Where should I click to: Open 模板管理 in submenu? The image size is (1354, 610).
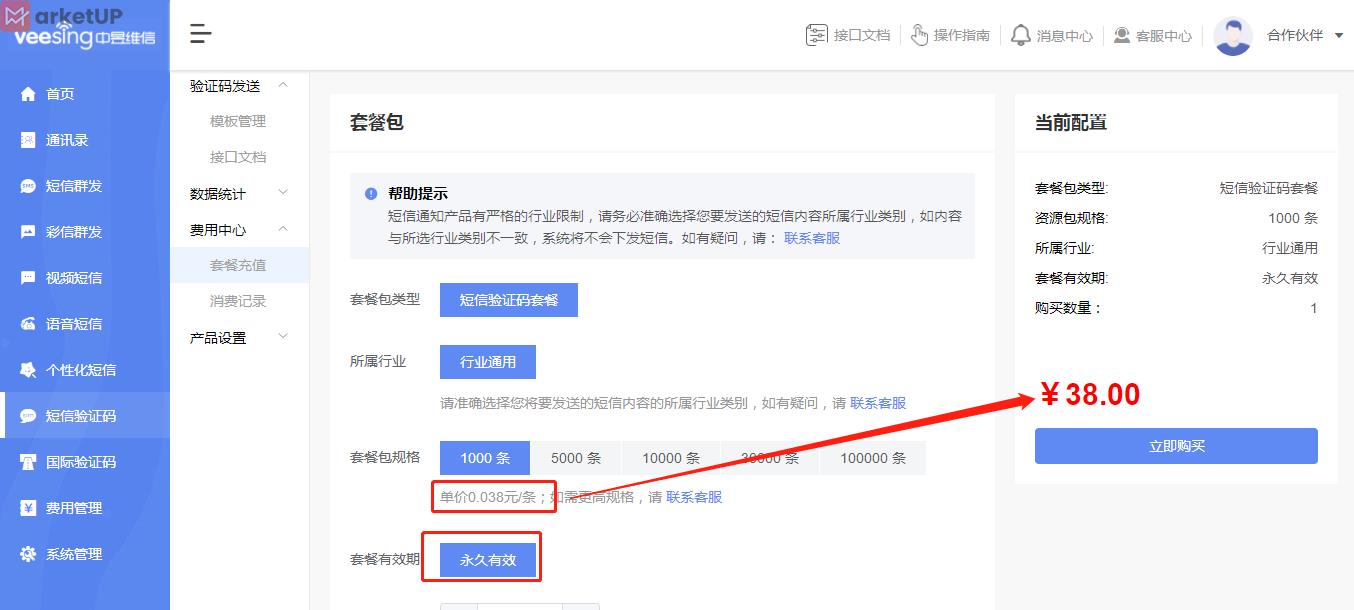(x=238, y=121)
